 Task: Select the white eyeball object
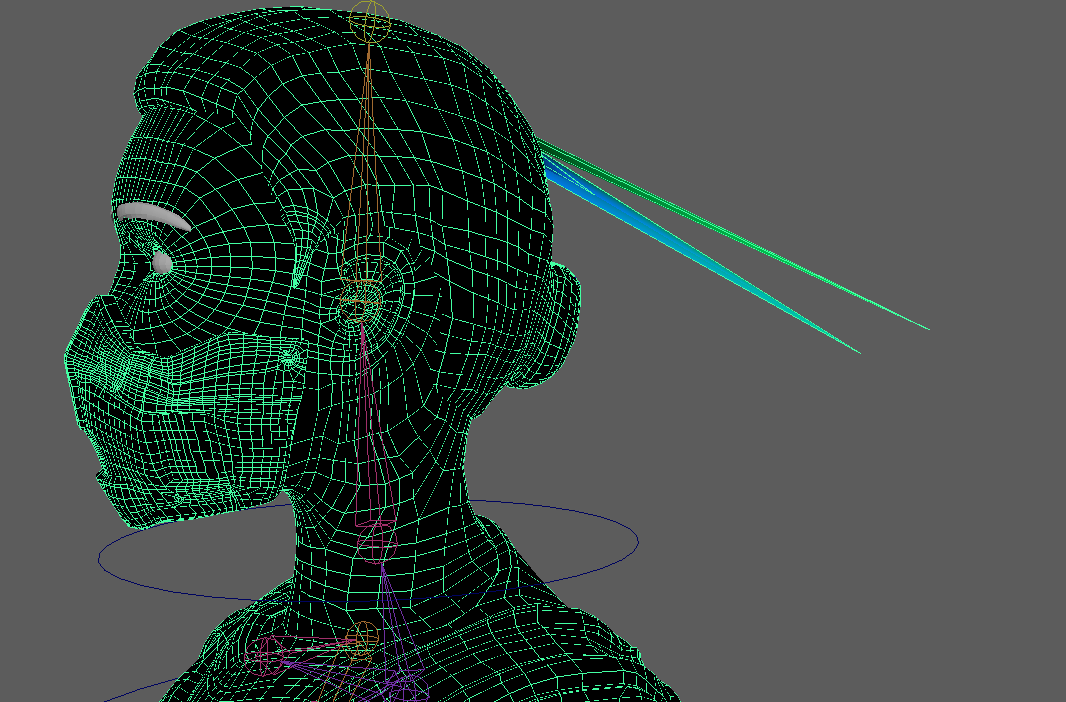click(161, 262)
